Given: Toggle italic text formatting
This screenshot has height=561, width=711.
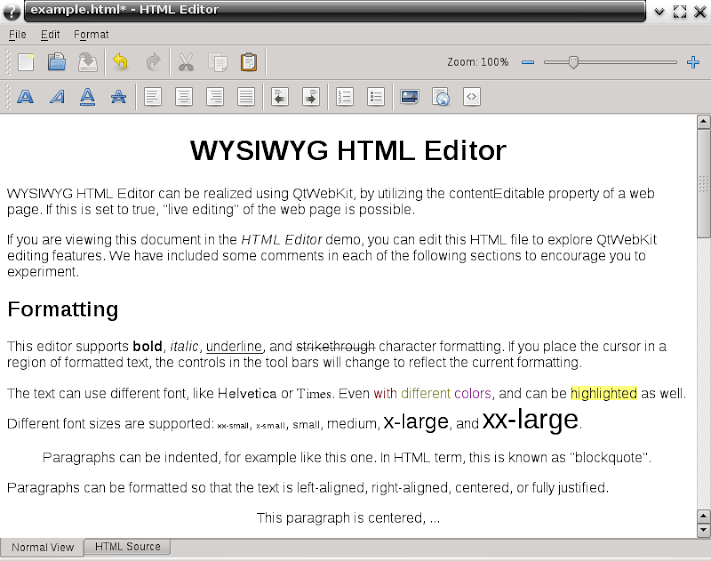Looking at the screenshot, I should coord(57,97).
